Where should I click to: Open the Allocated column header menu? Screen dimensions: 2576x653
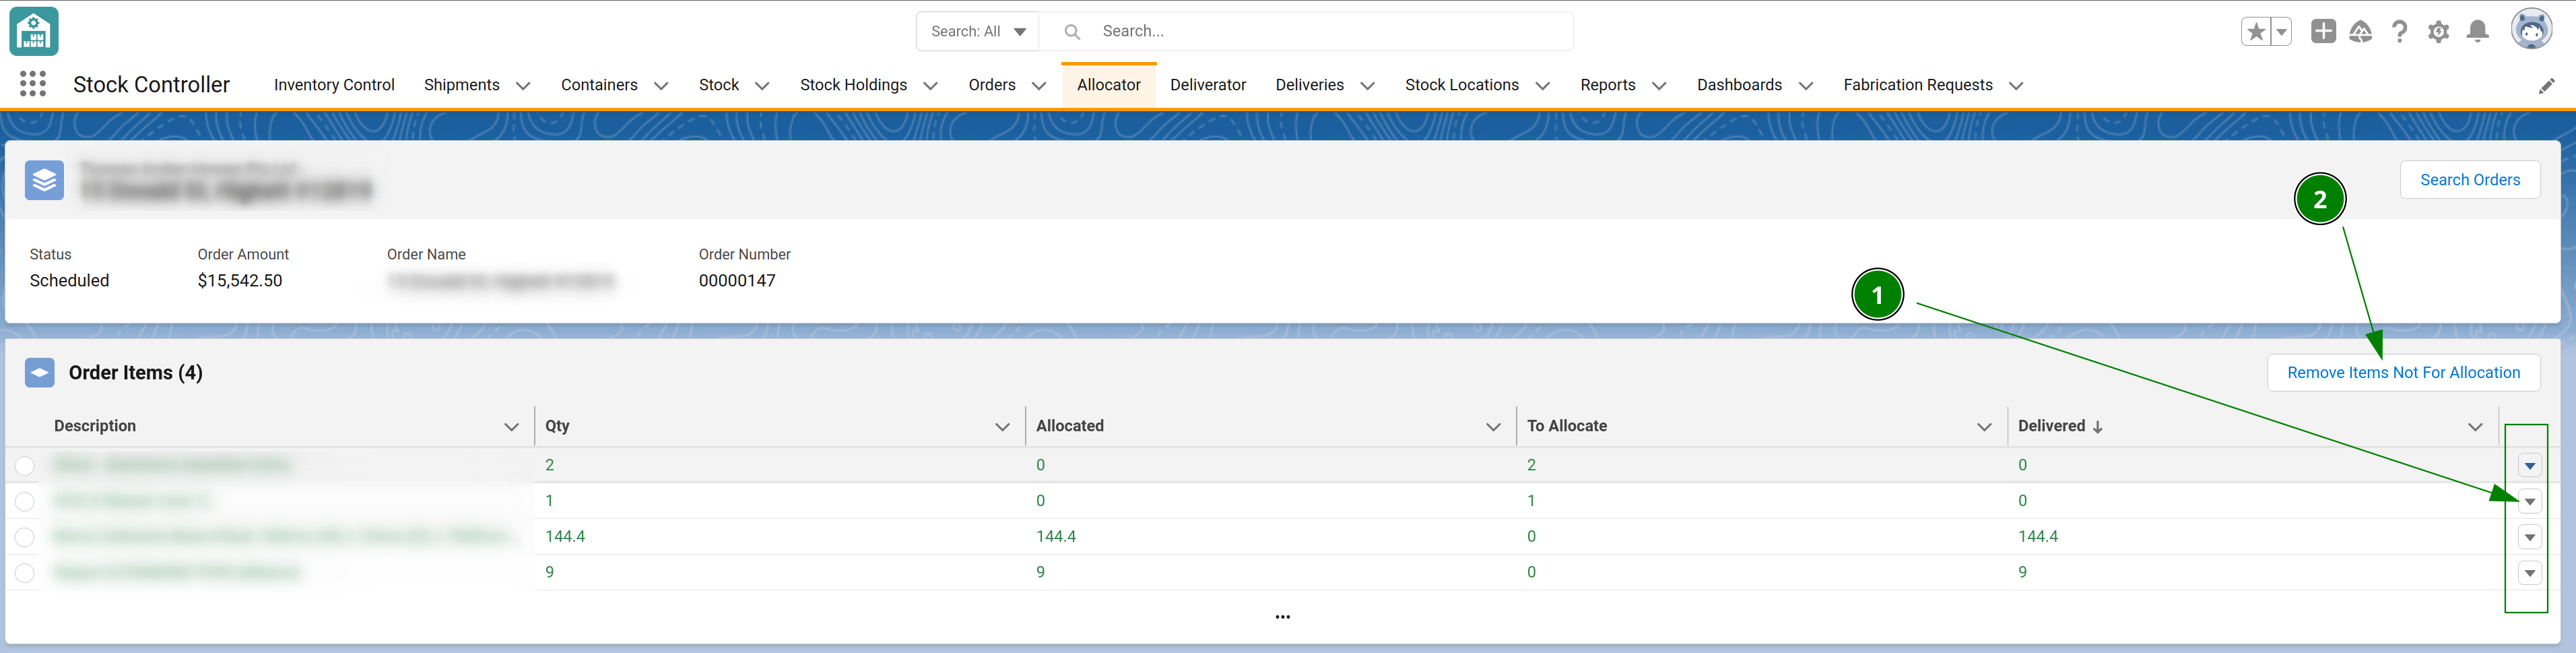click(1493, 427)
